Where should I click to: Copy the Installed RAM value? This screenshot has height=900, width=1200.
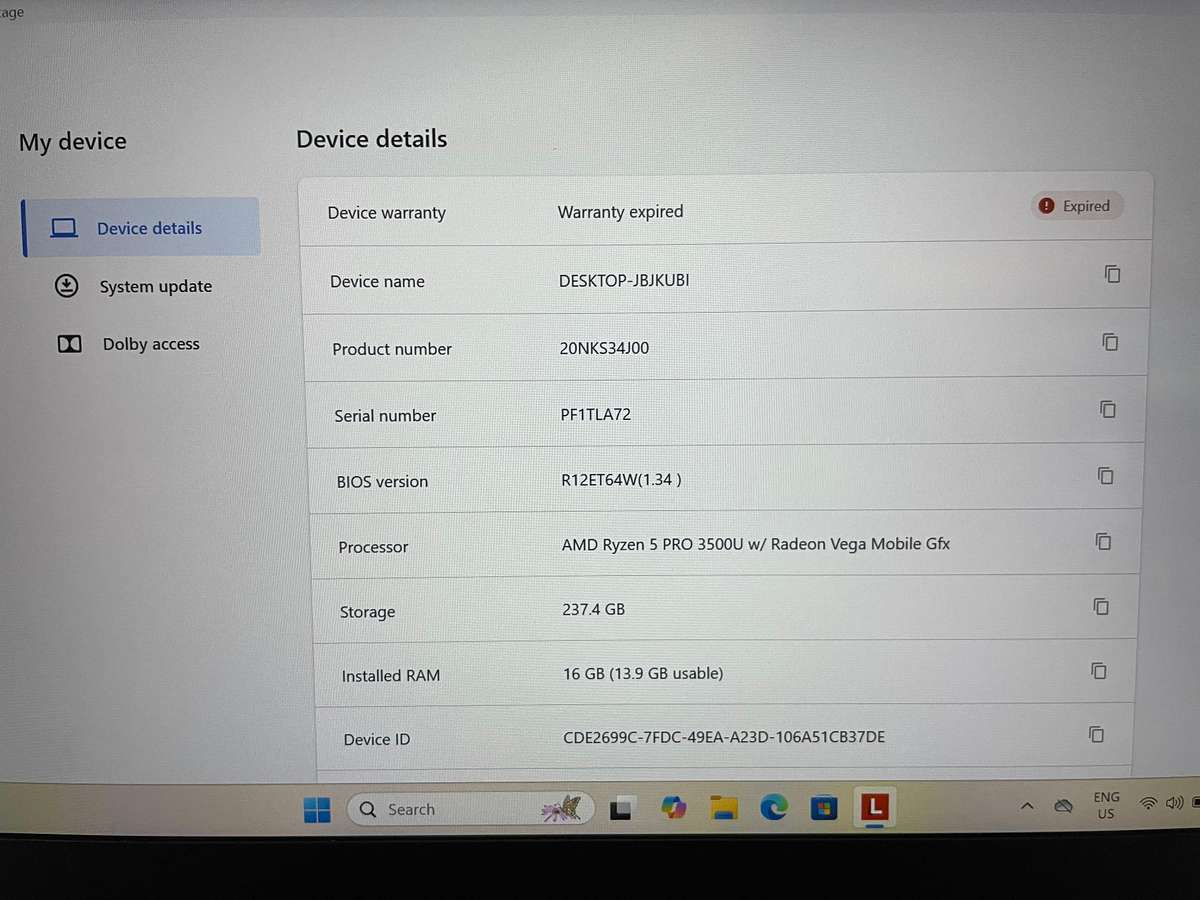(1099, 671)
